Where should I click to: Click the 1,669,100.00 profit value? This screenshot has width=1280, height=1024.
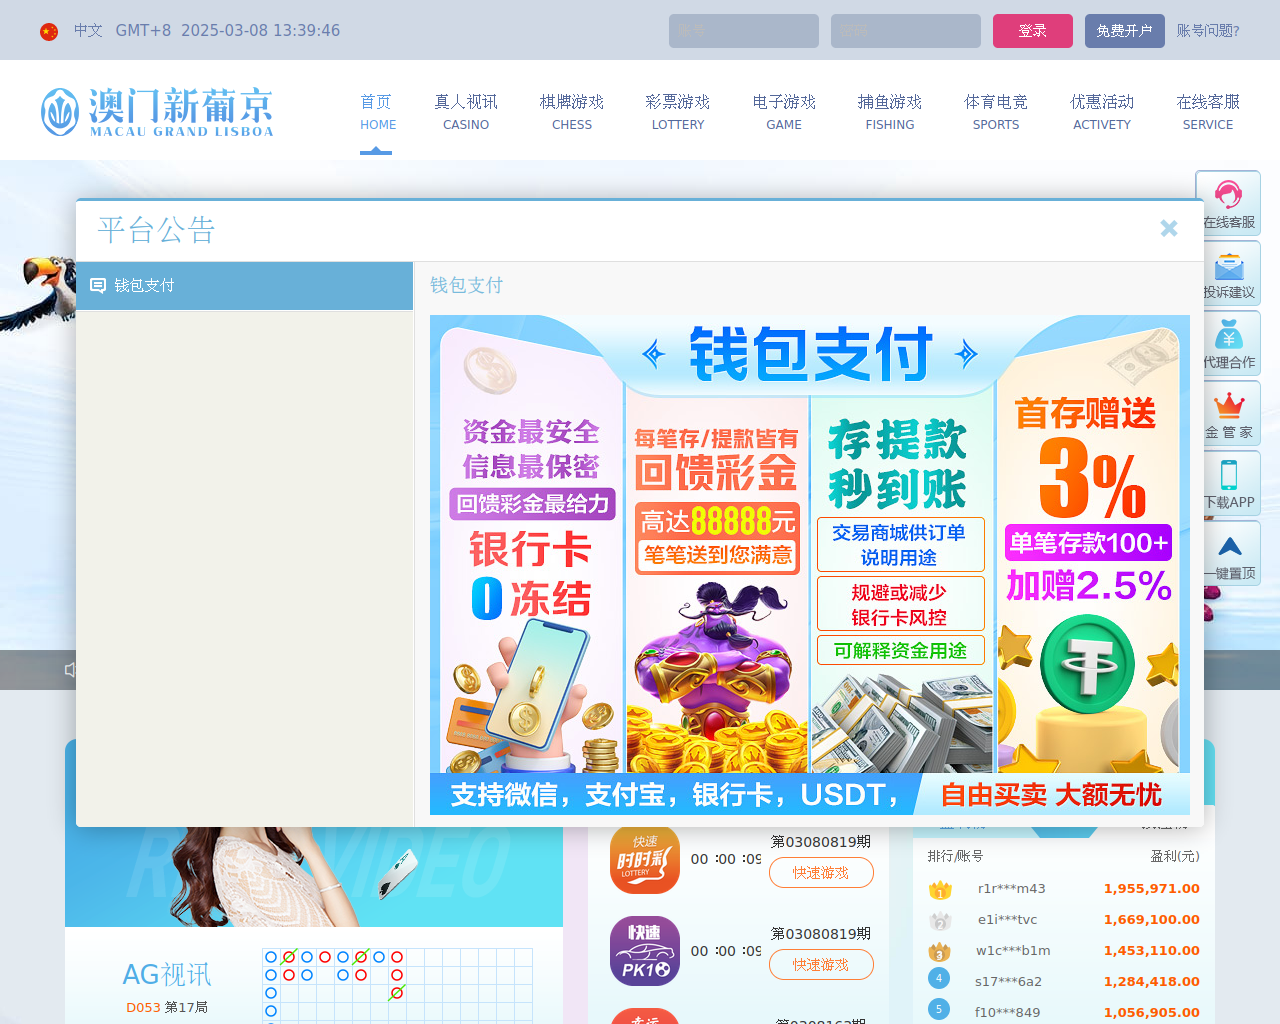[x=1151, y=919]
